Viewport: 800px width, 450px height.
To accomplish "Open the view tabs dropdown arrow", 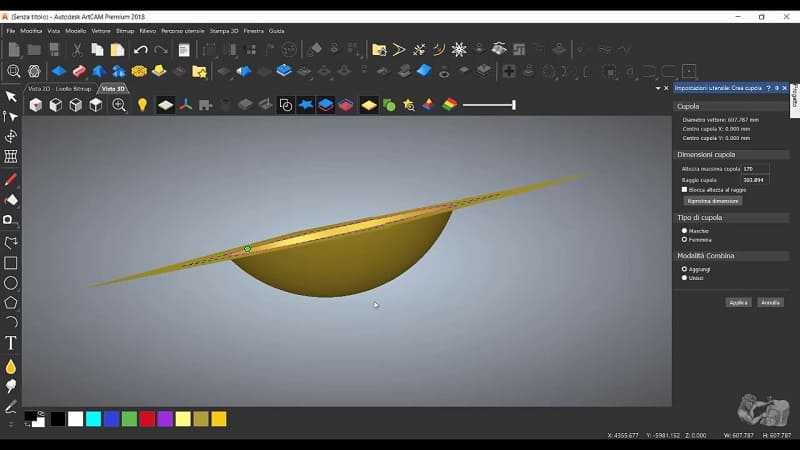I will coord(658,88).
